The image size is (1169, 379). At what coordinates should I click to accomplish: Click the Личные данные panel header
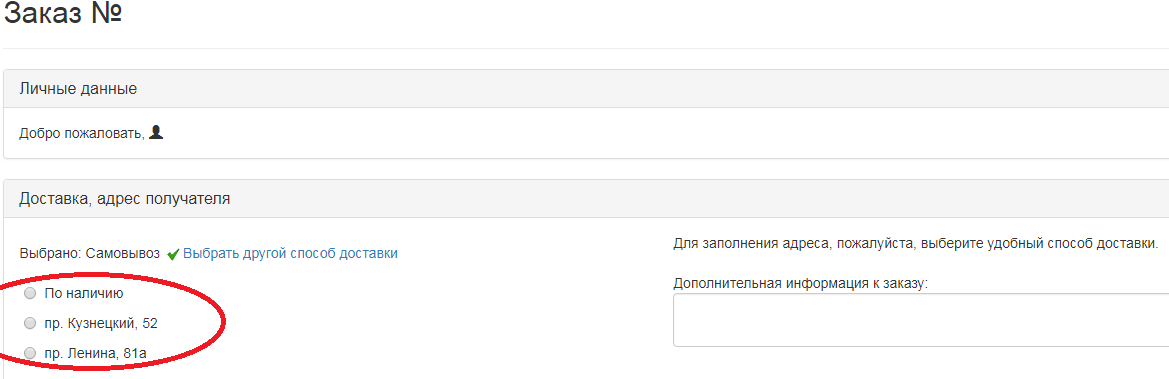(x=586, y=89)
